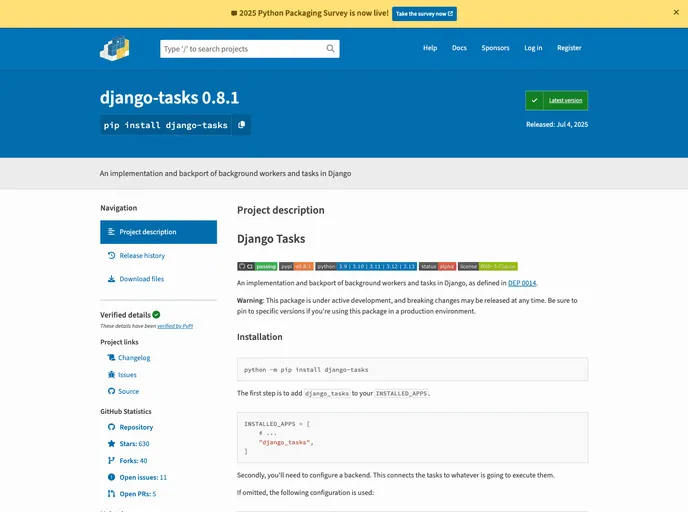Click Forks: 40 link

tap(133, 460)
